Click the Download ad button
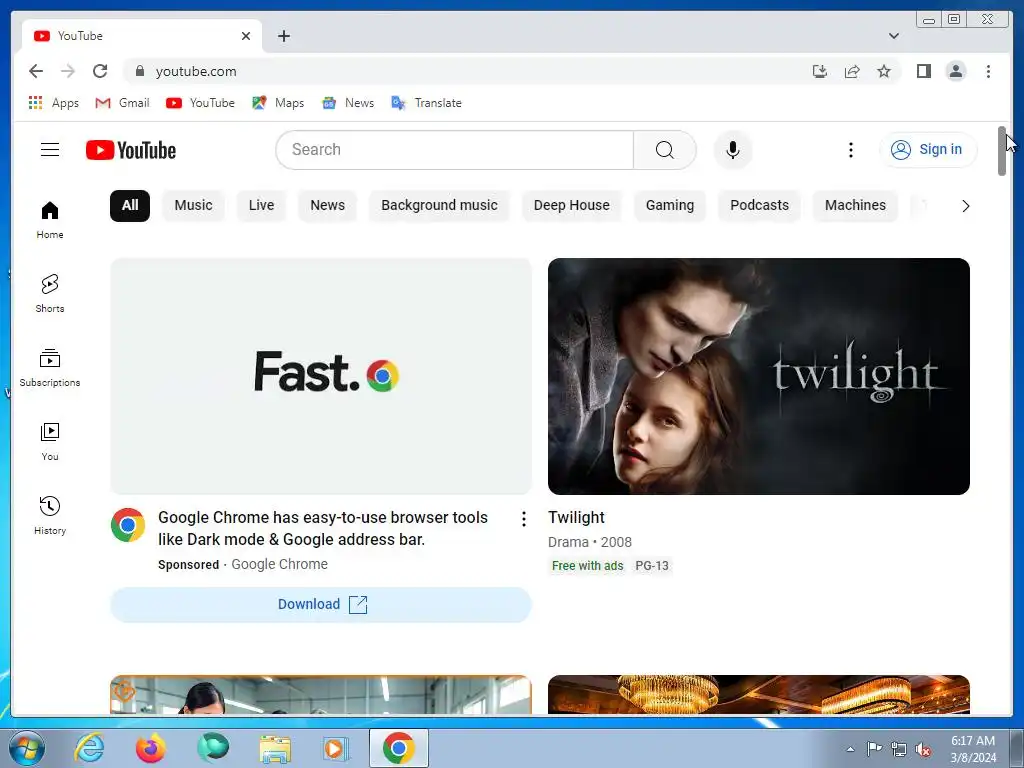 click(x=321, y=605)
